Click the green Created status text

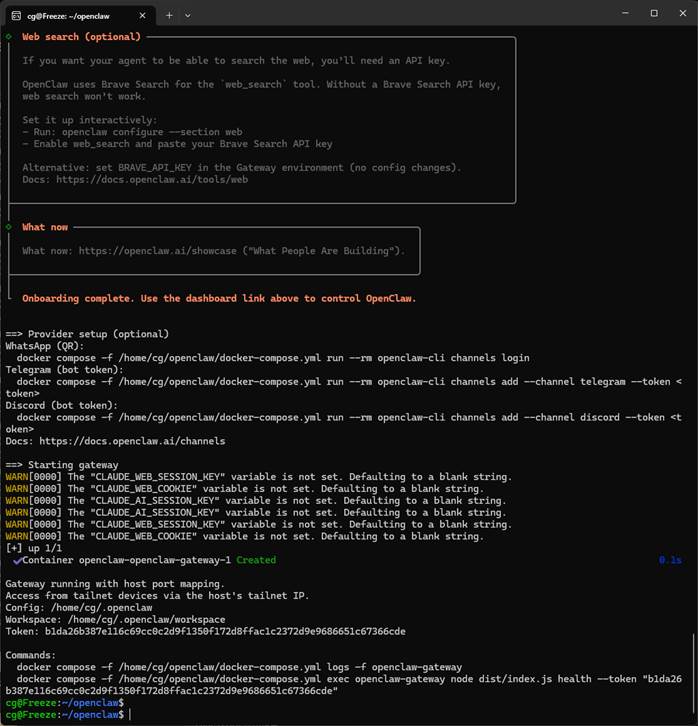[256, 560]
